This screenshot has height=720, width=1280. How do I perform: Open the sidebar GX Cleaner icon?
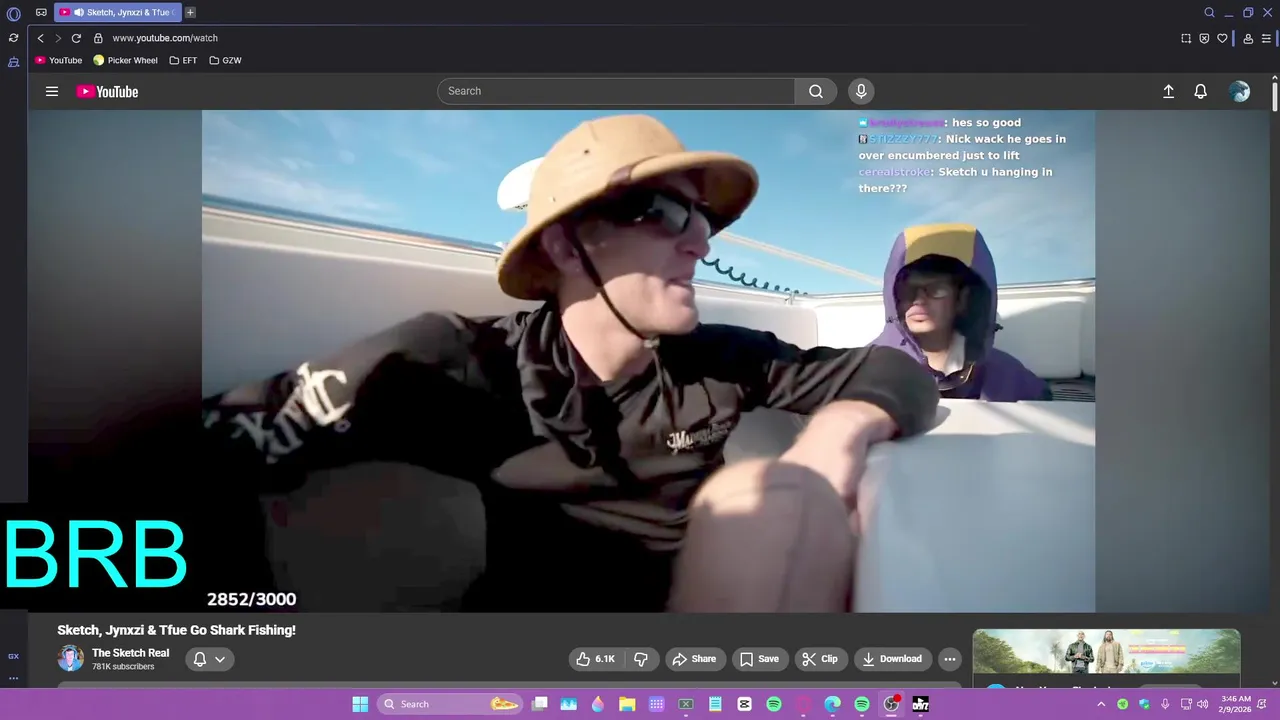coord(13,62)
